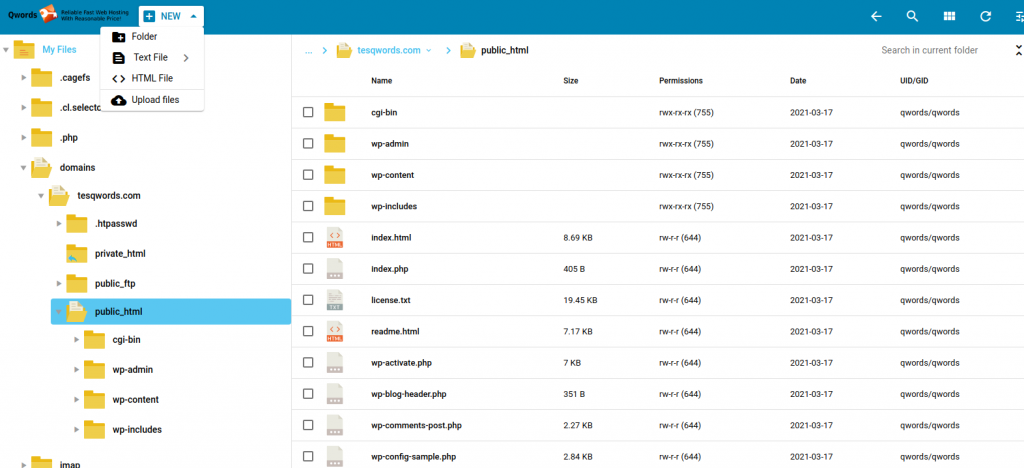Expand the .php tree folder arrow
1024x468 pixels.
tap(24, 138)
